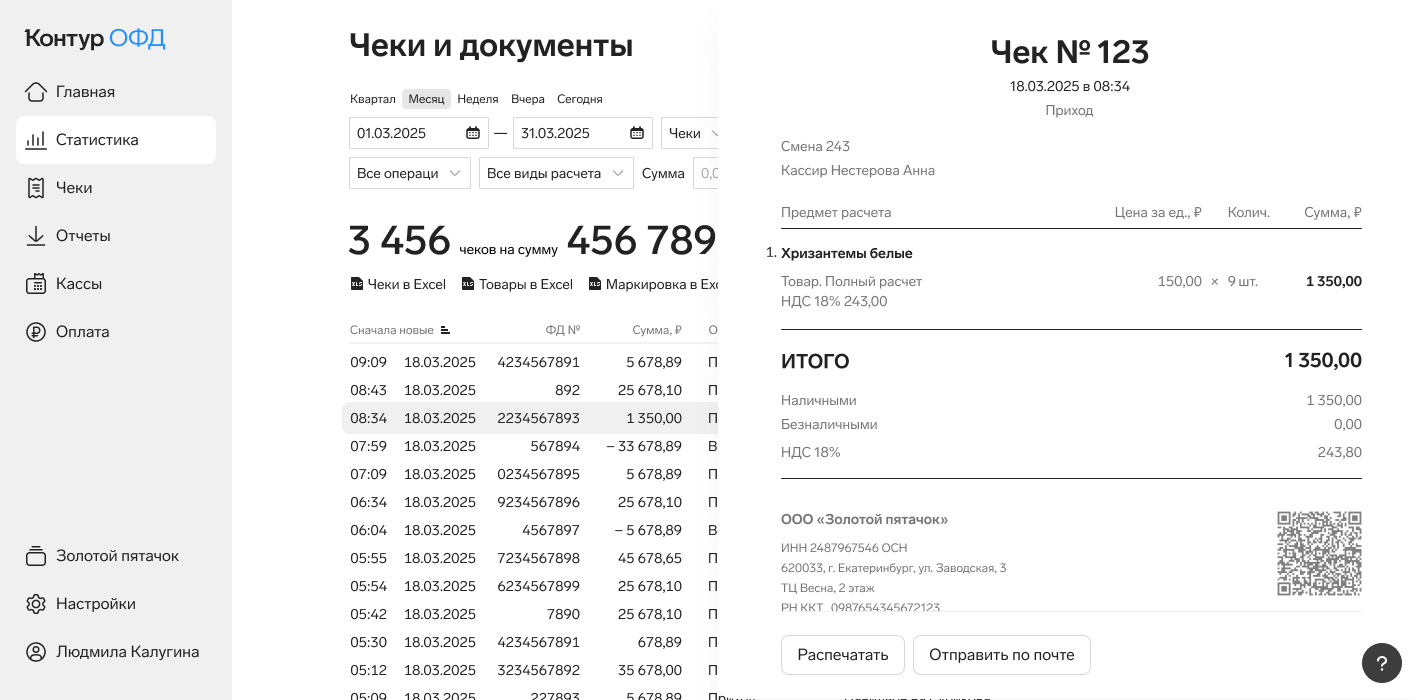Click the Чеки receipt icon in sidebar
This screenshot has width=1418, height=700.
tap(36, 188)
